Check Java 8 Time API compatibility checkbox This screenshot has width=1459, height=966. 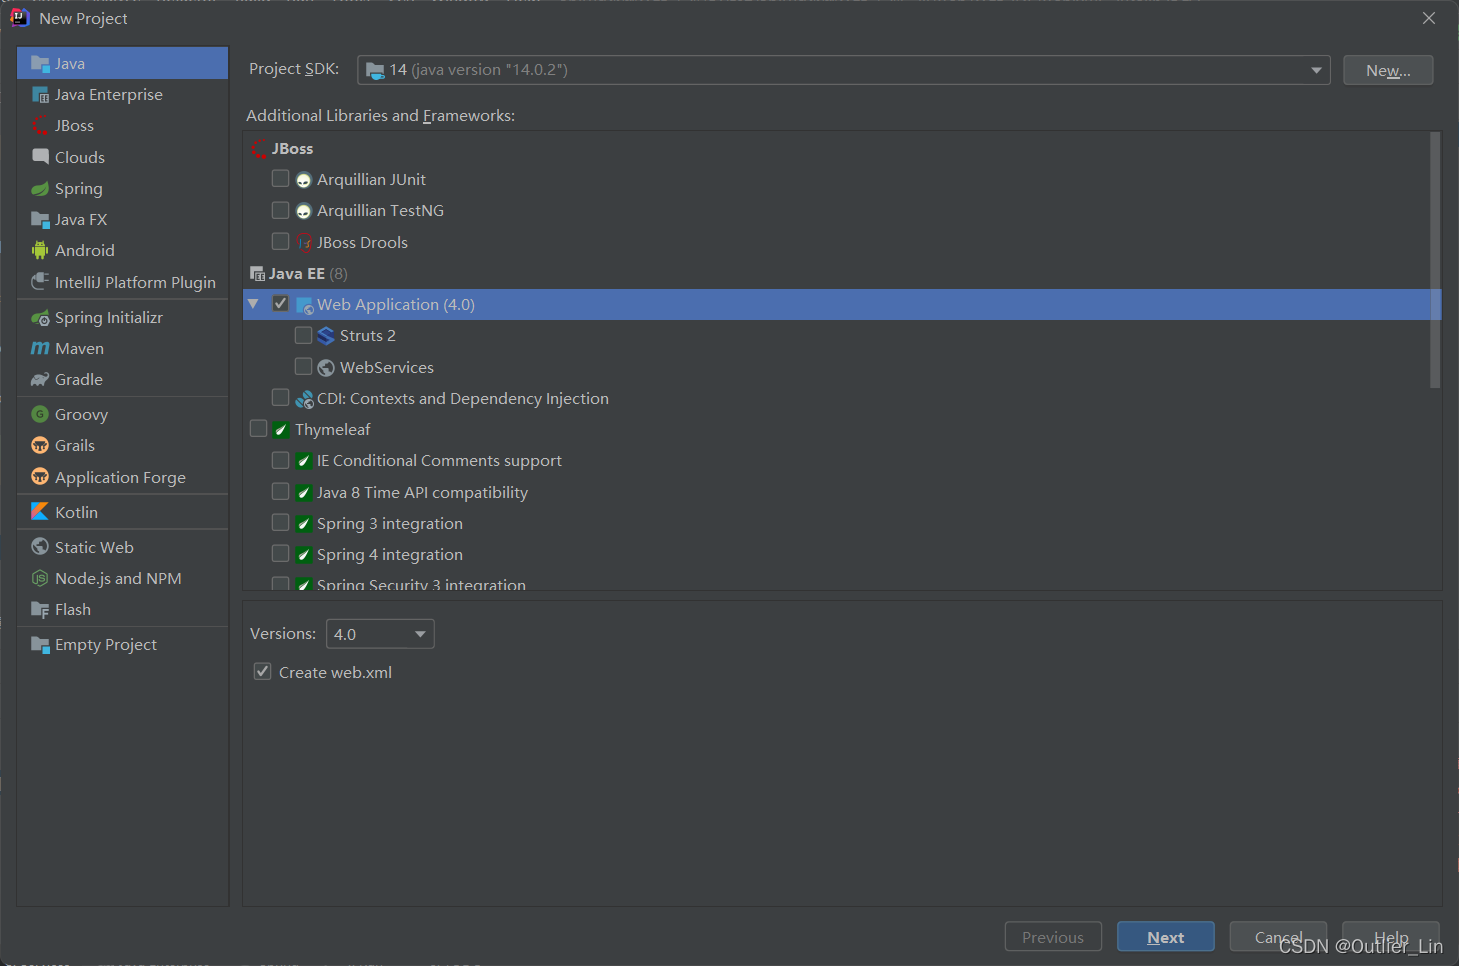coord(281,492)
